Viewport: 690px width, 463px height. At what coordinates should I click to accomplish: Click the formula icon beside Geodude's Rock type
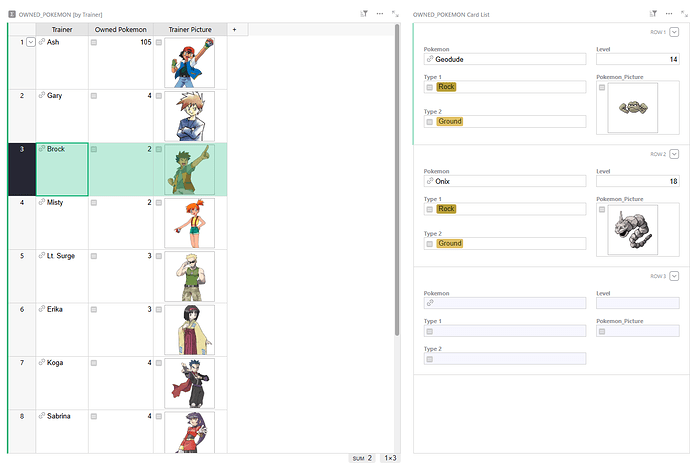(x=429, y=87)
